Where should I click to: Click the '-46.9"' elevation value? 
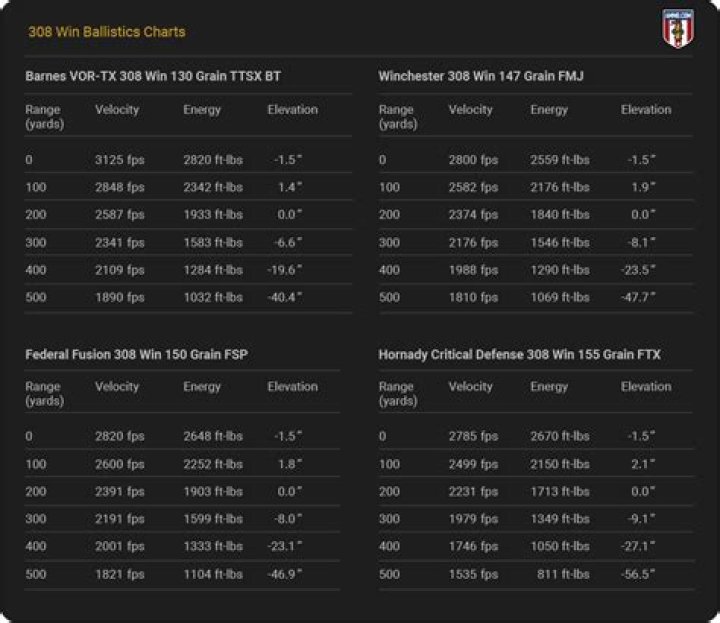285,574
